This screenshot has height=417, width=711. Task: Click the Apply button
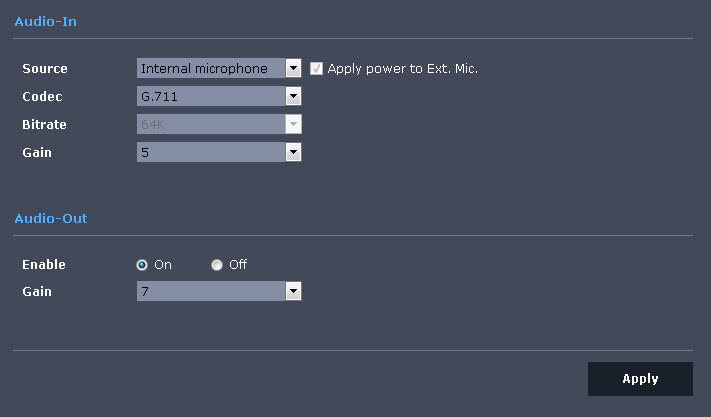(640, 379)
